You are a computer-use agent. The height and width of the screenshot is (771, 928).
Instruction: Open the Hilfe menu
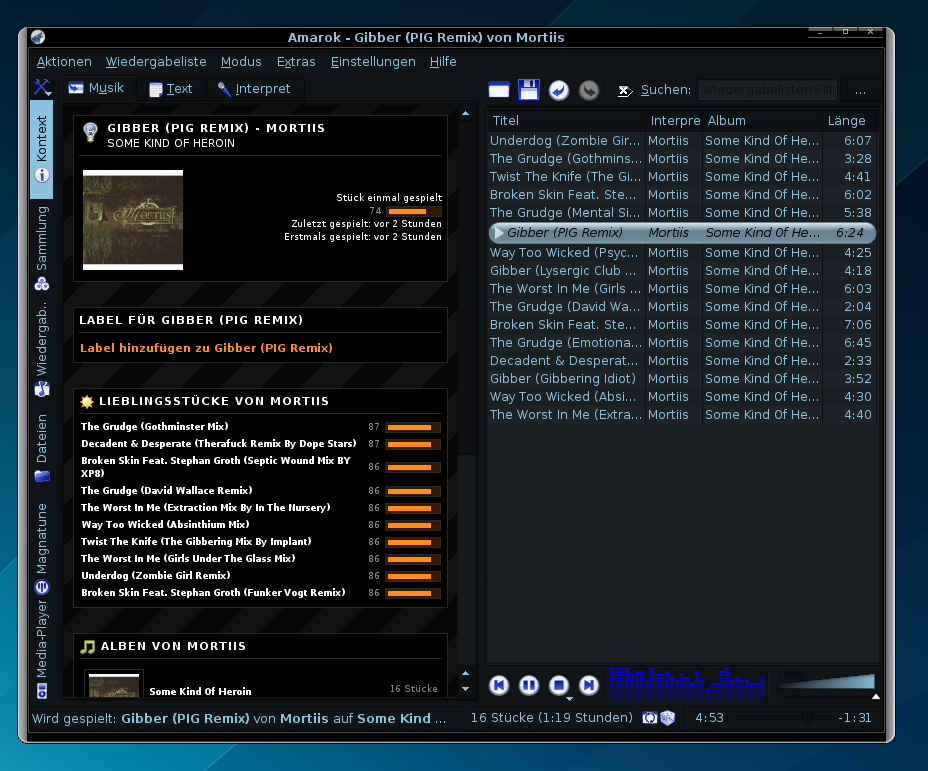(x=443, y=62)
